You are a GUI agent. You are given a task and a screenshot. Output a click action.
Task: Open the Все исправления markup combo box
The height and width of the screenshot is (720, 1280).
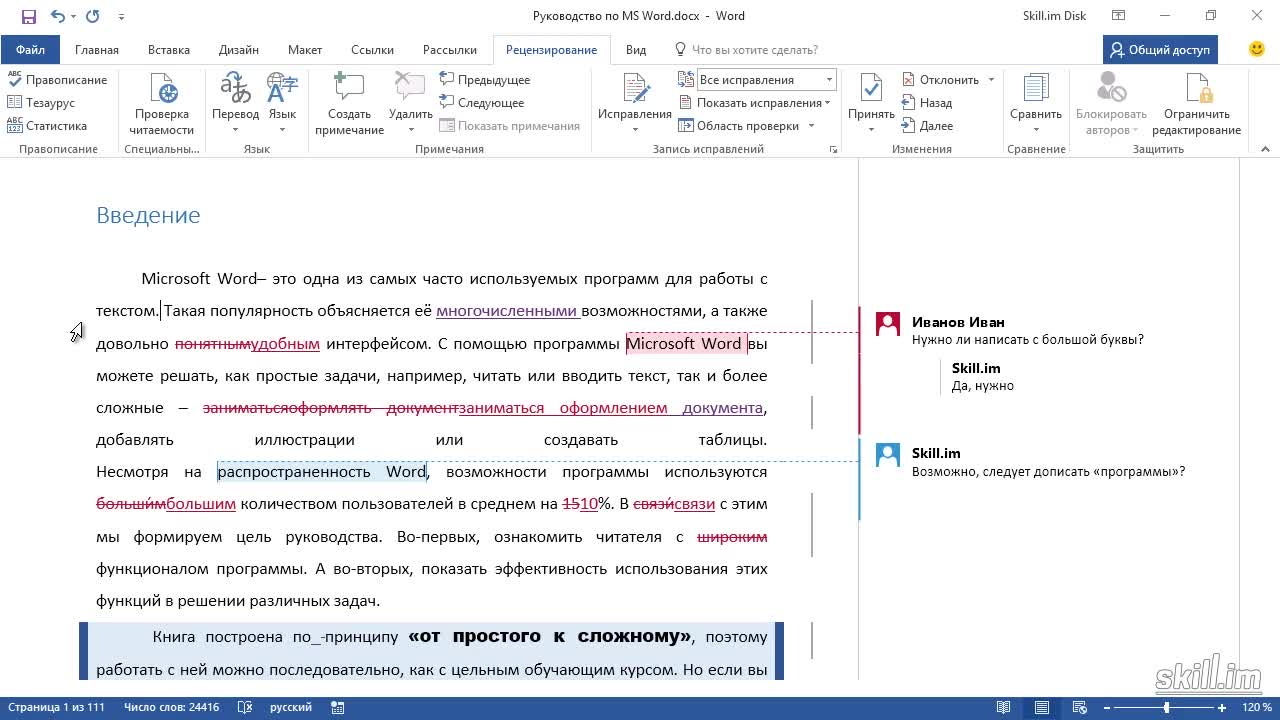[767, 80]
